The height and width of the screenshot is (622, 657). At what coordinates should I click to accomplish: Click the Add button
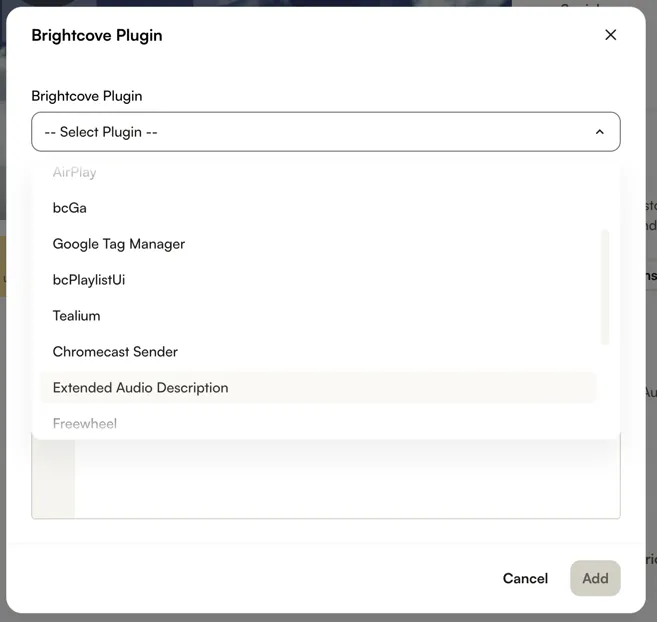click(x=595, y=578)
